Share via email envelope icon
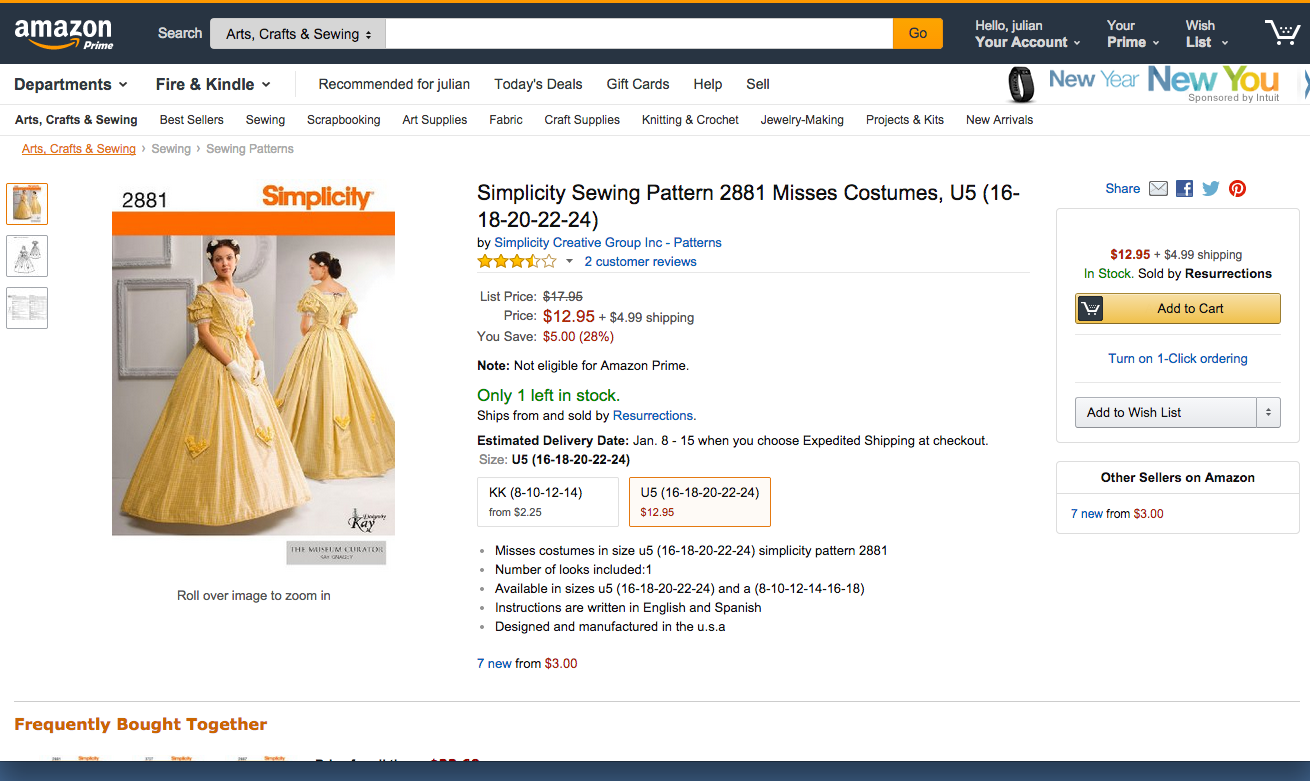Viewport: 1310px width, 781px height. (x=1158, y=188)
